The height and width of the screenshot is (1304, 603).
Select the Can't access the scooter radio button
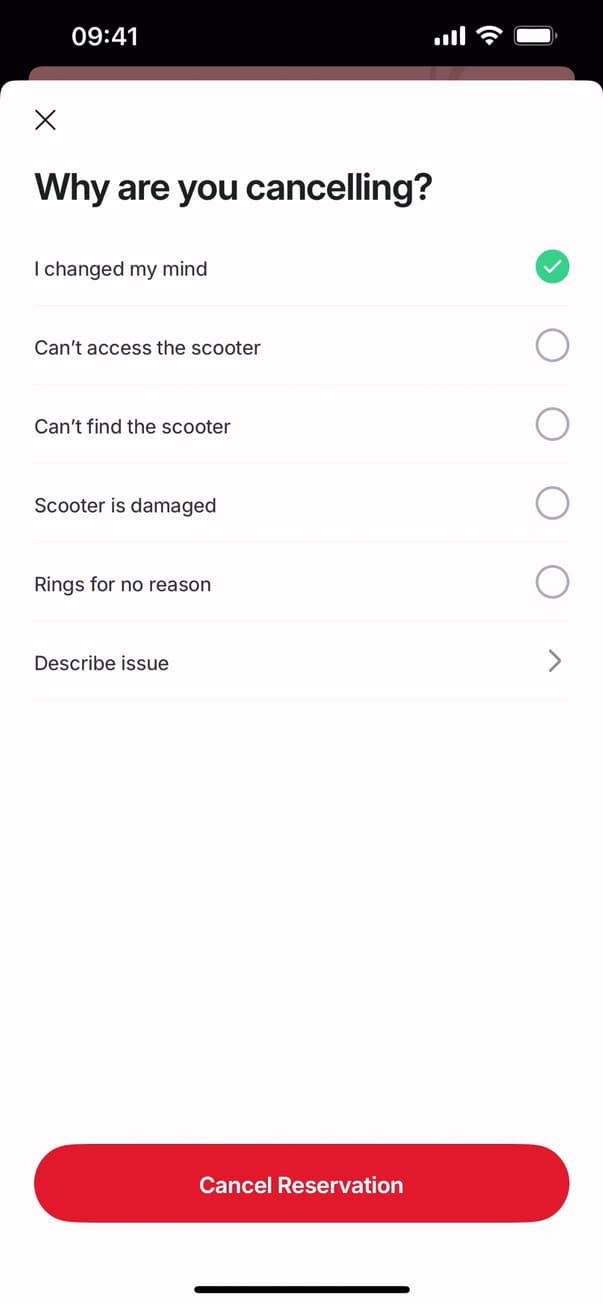[x=552, y=346]
